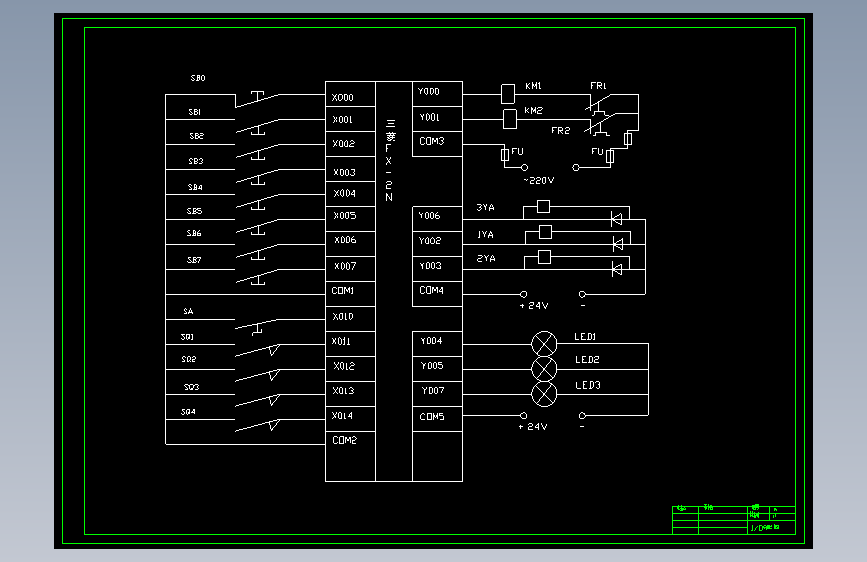Click the SB4 button label
Image resolution: width=867 pixels, height=562 pixels.
point(195,188)
